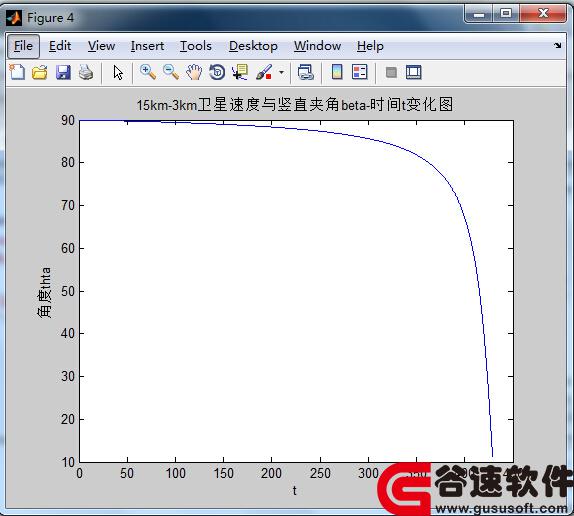This screenshot has height=516, width=574.
Task: Open the Help menu
Action: (x=370, y=46)
